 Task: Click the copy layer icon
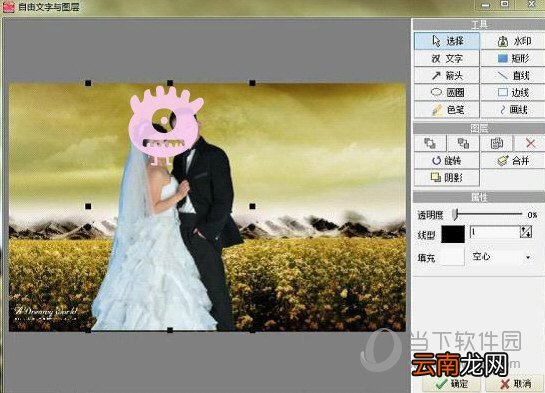(497, 143)
